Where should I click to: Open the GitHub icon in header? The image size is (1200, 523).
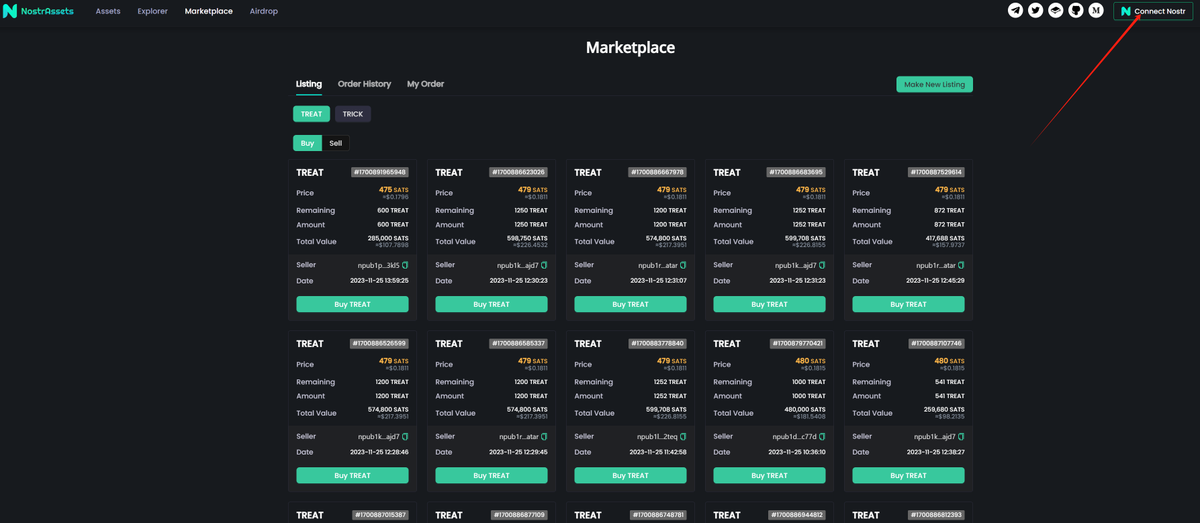[x=1075, y=10]
